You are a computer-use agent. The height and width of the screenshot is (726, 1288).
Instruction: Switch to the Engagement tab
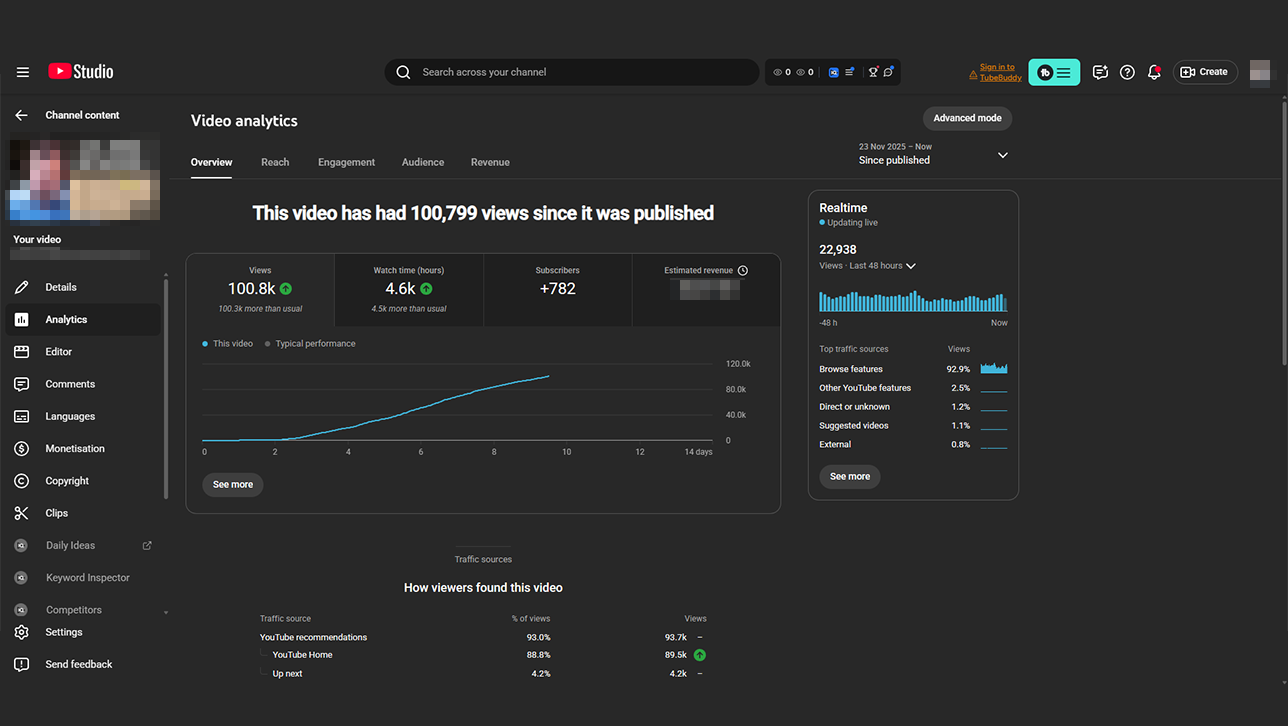346,162
